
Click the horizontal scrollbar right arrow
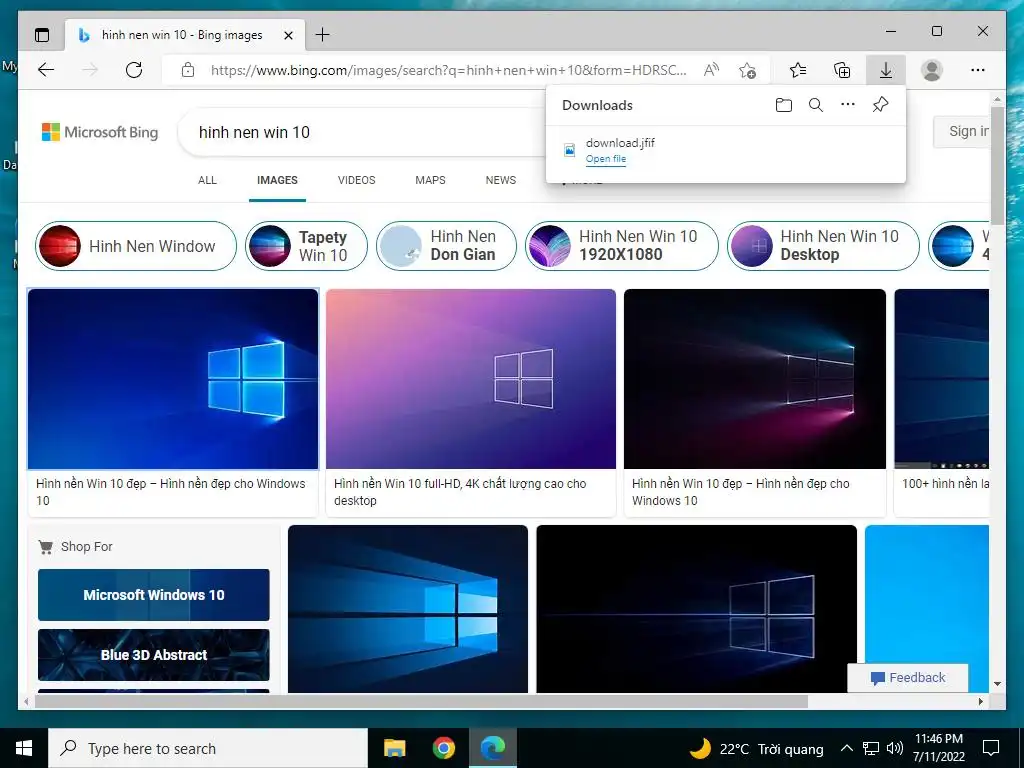(981, 701)
